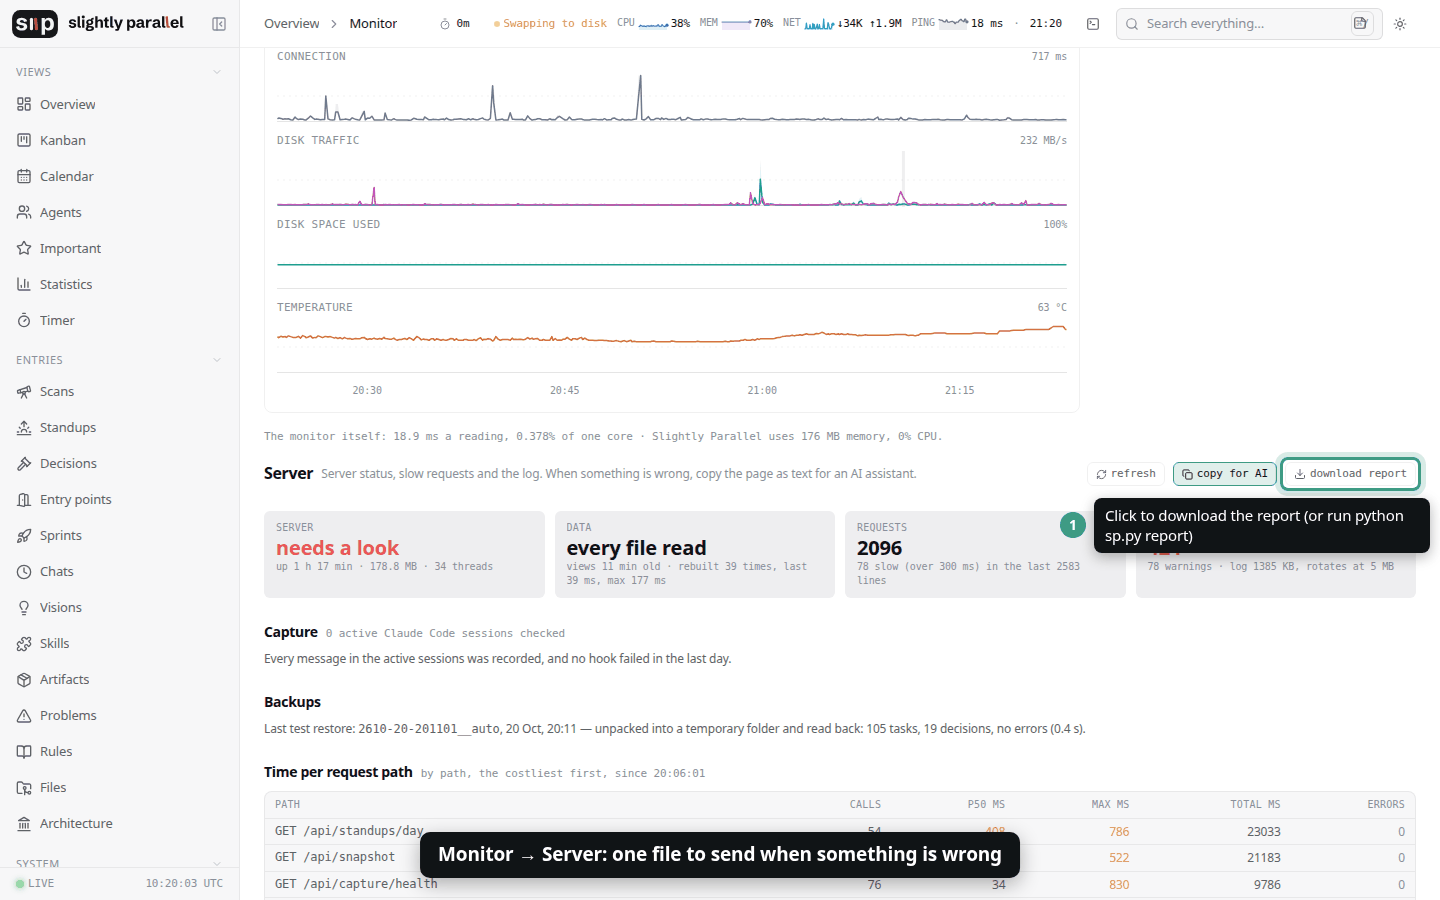
Task: Open Scans entries
Action: tap(120, 391)
